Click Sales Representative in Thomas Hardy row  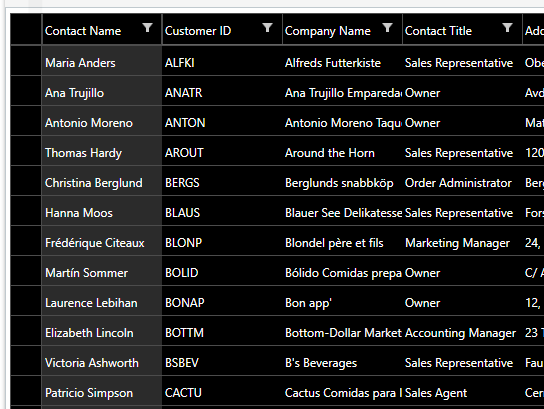pos(462,151)
